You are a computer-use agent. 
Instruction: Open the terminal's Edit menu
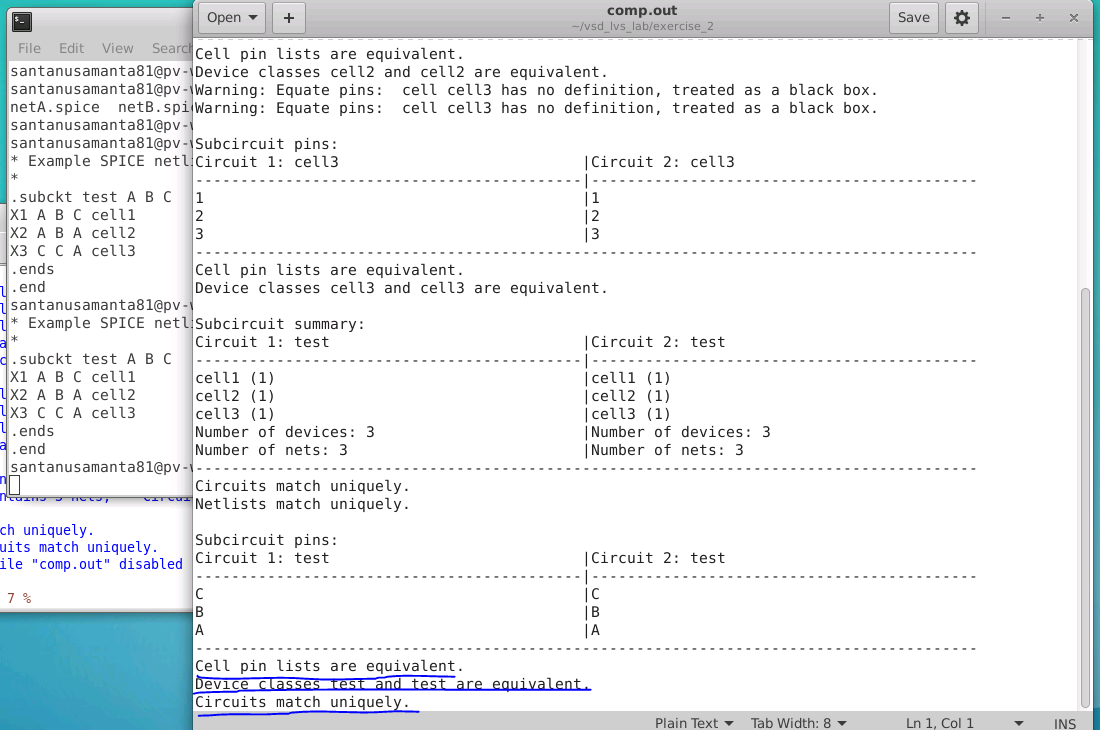(x=70, y=48)
